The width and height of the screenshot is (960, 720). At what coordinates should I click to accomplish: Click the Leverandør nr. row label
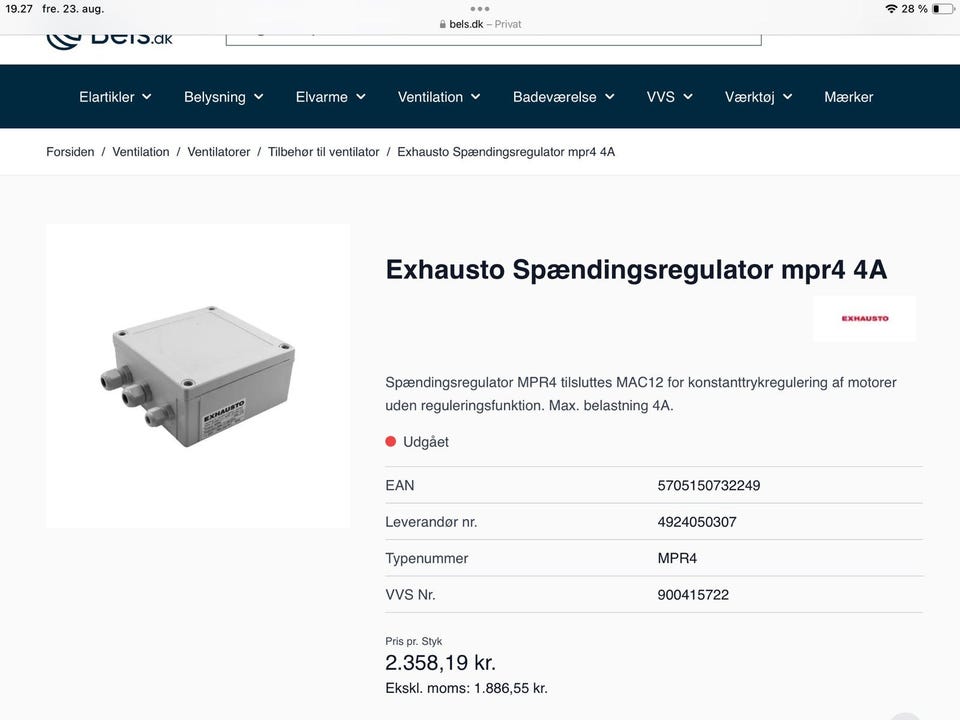click(x=431, y=522)
